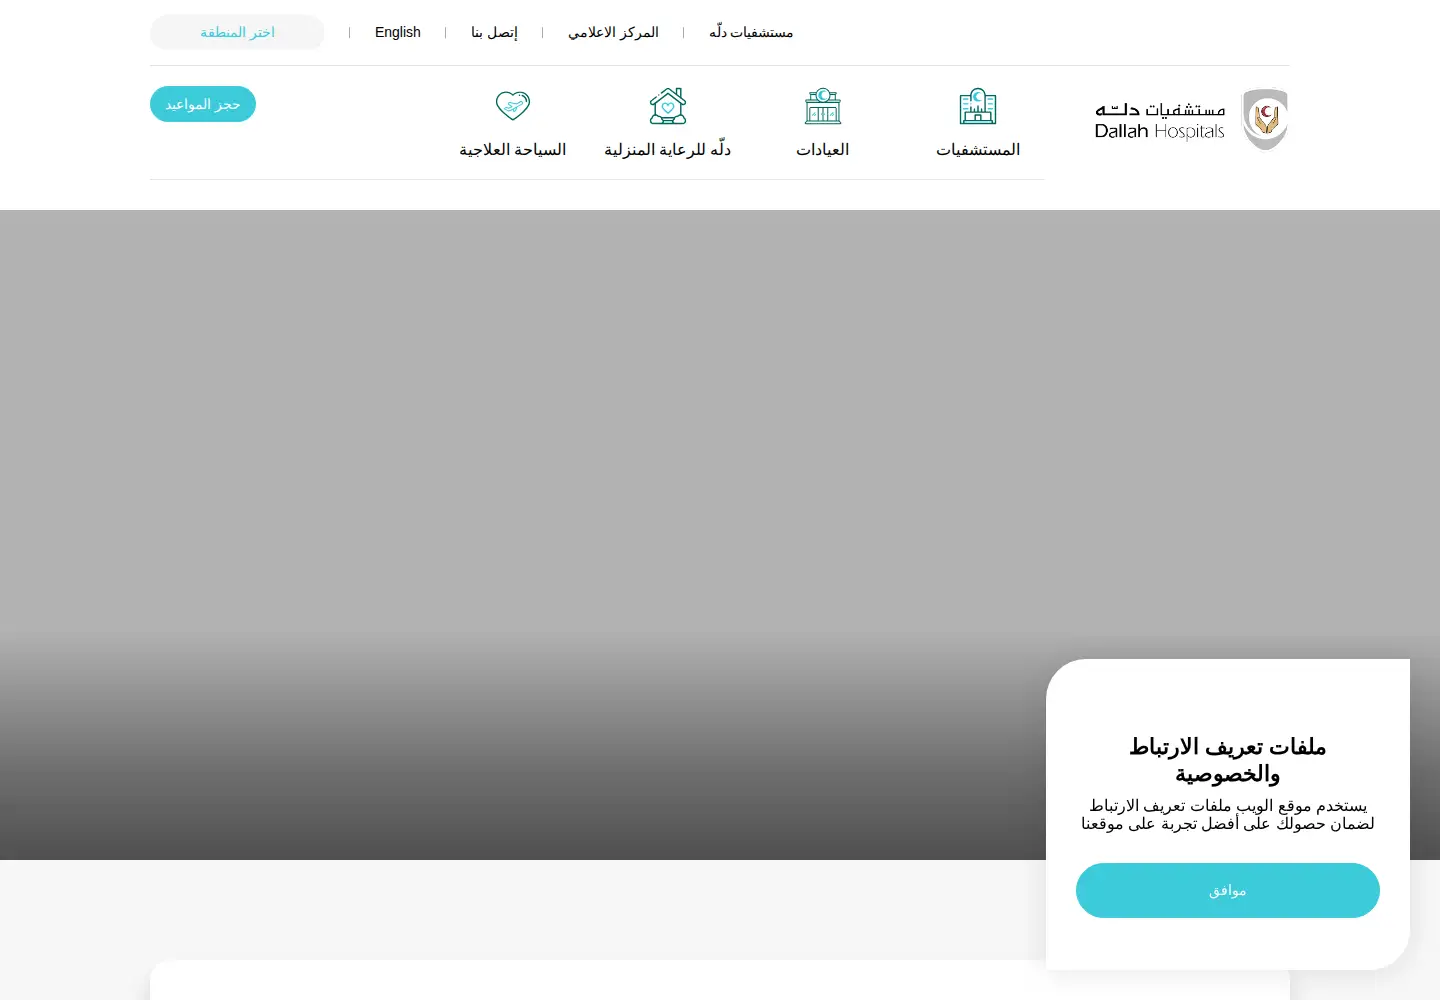Click the home care house icon
This screenshot has height=1000, width=1440.
(x=668, y=106)
